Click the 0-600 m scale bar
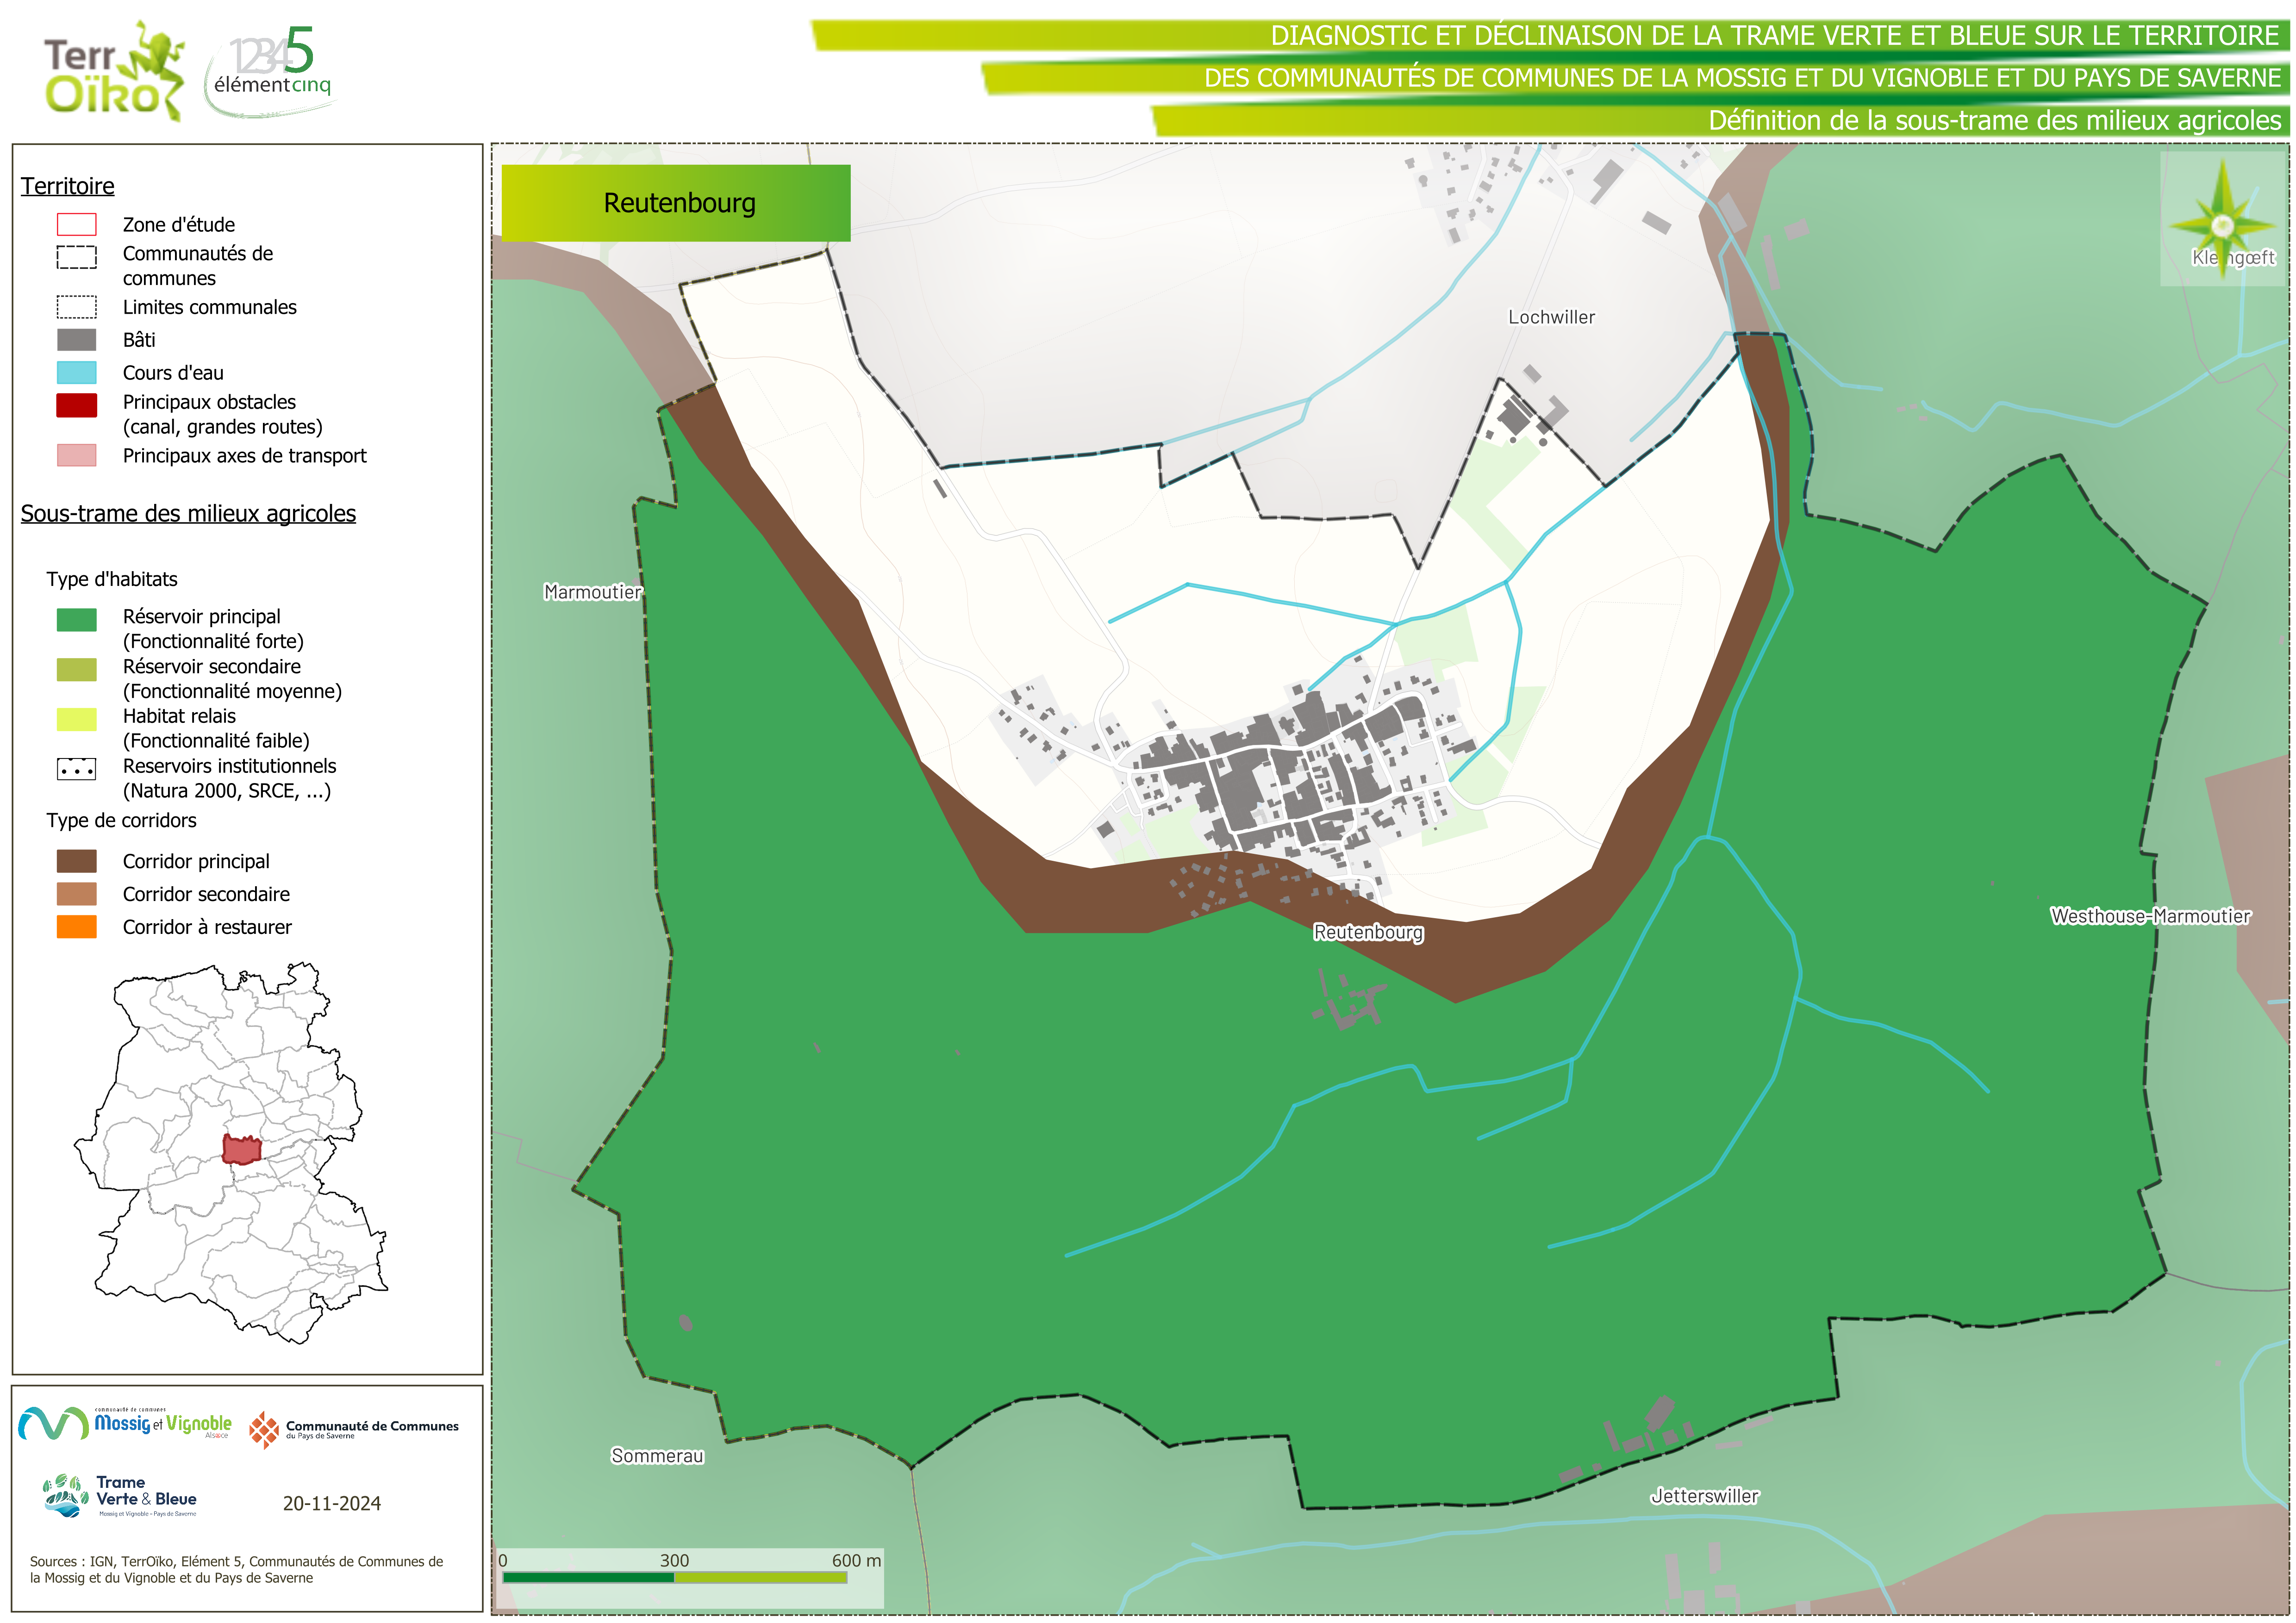The width and height of the screenshot is (2296, 1623). pos(675,1577)
